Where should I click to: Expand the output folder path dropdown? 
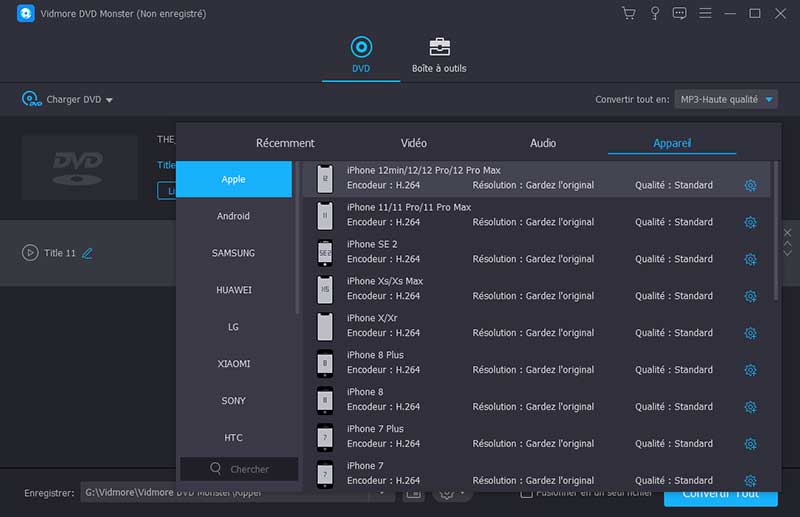(x=382, y=493)
